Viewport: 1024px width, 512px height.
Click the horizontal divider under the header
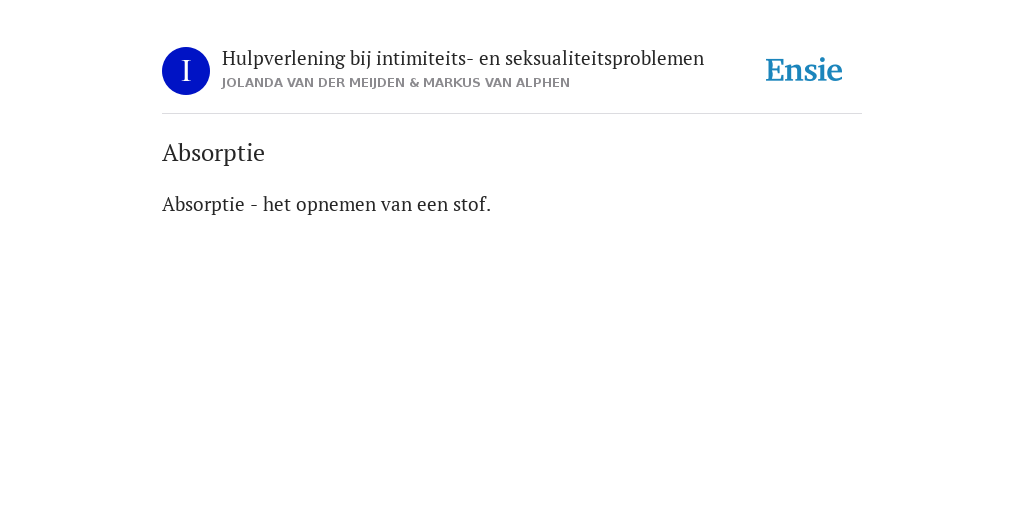click(512, 114)
